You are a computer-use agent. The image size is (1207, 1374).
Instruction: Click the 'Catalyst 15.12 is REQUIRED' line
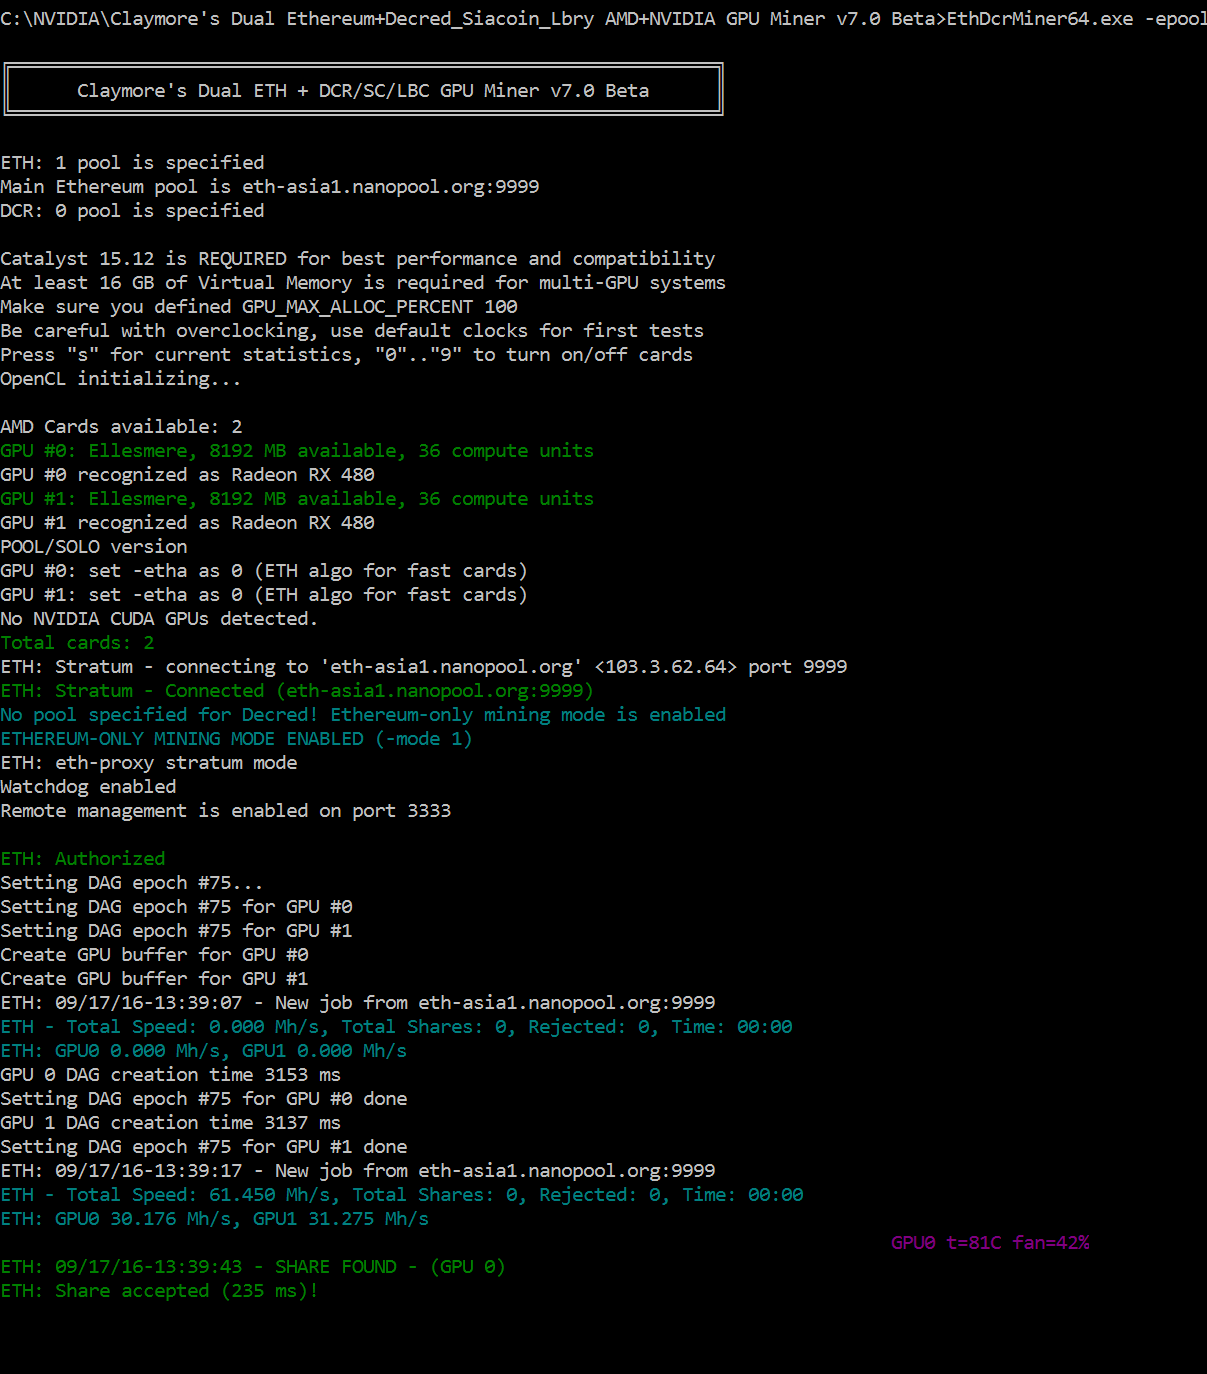pos(358,259)
